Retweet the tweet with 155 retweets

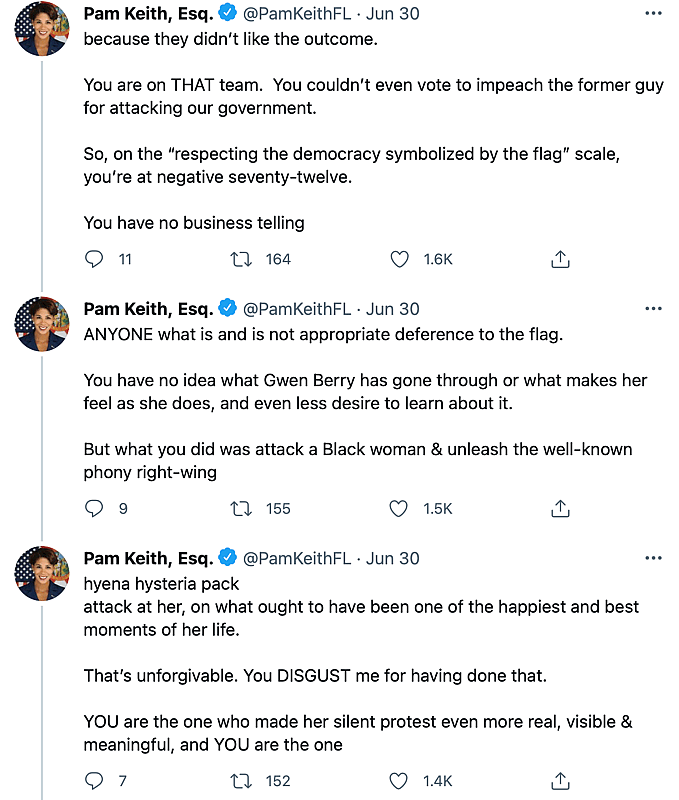point(241,508)
